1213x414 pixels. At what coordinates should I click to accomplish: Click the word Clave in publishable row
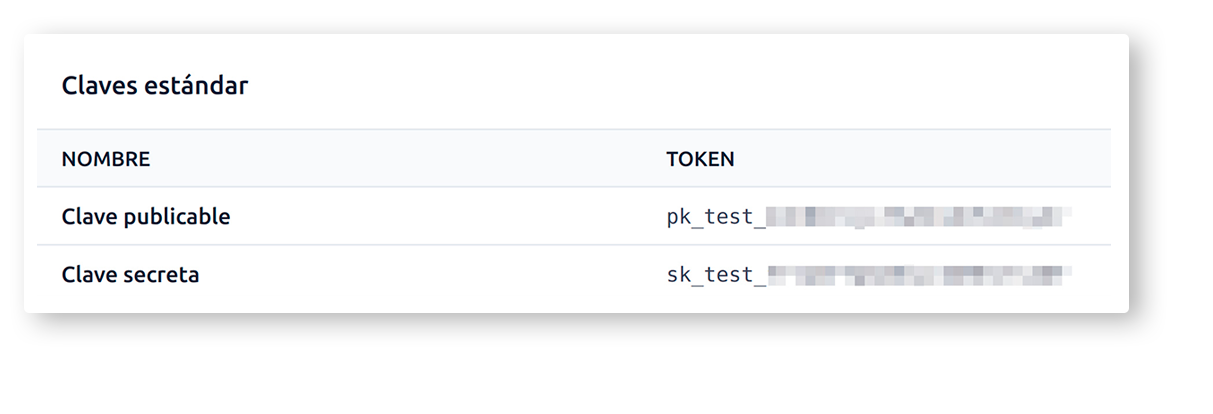pyautogui.click(x=90, y=217)
